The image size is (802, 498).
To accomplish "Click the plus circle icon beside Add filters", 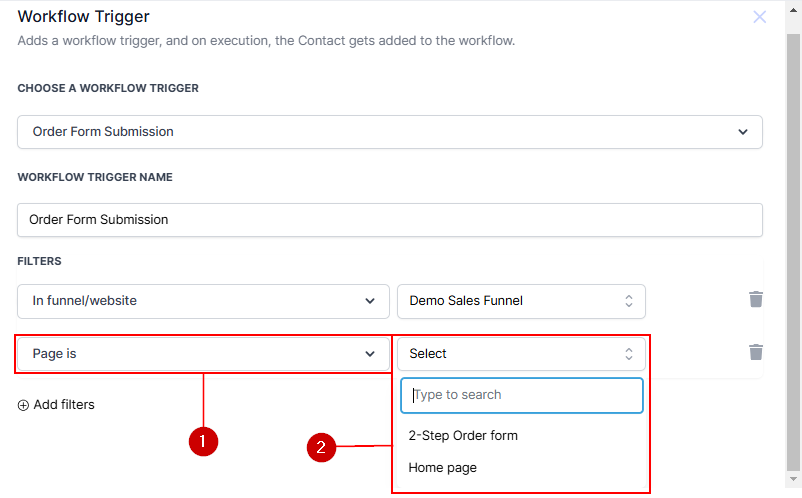I will point(23,405).
